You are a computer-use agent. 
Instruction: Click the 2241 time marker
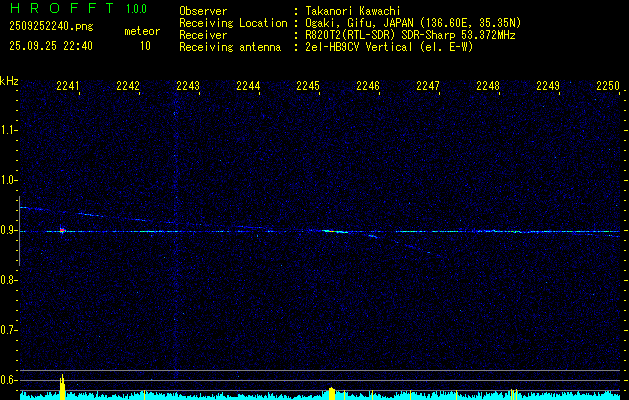pyautogui.click(x=68, y=87)
